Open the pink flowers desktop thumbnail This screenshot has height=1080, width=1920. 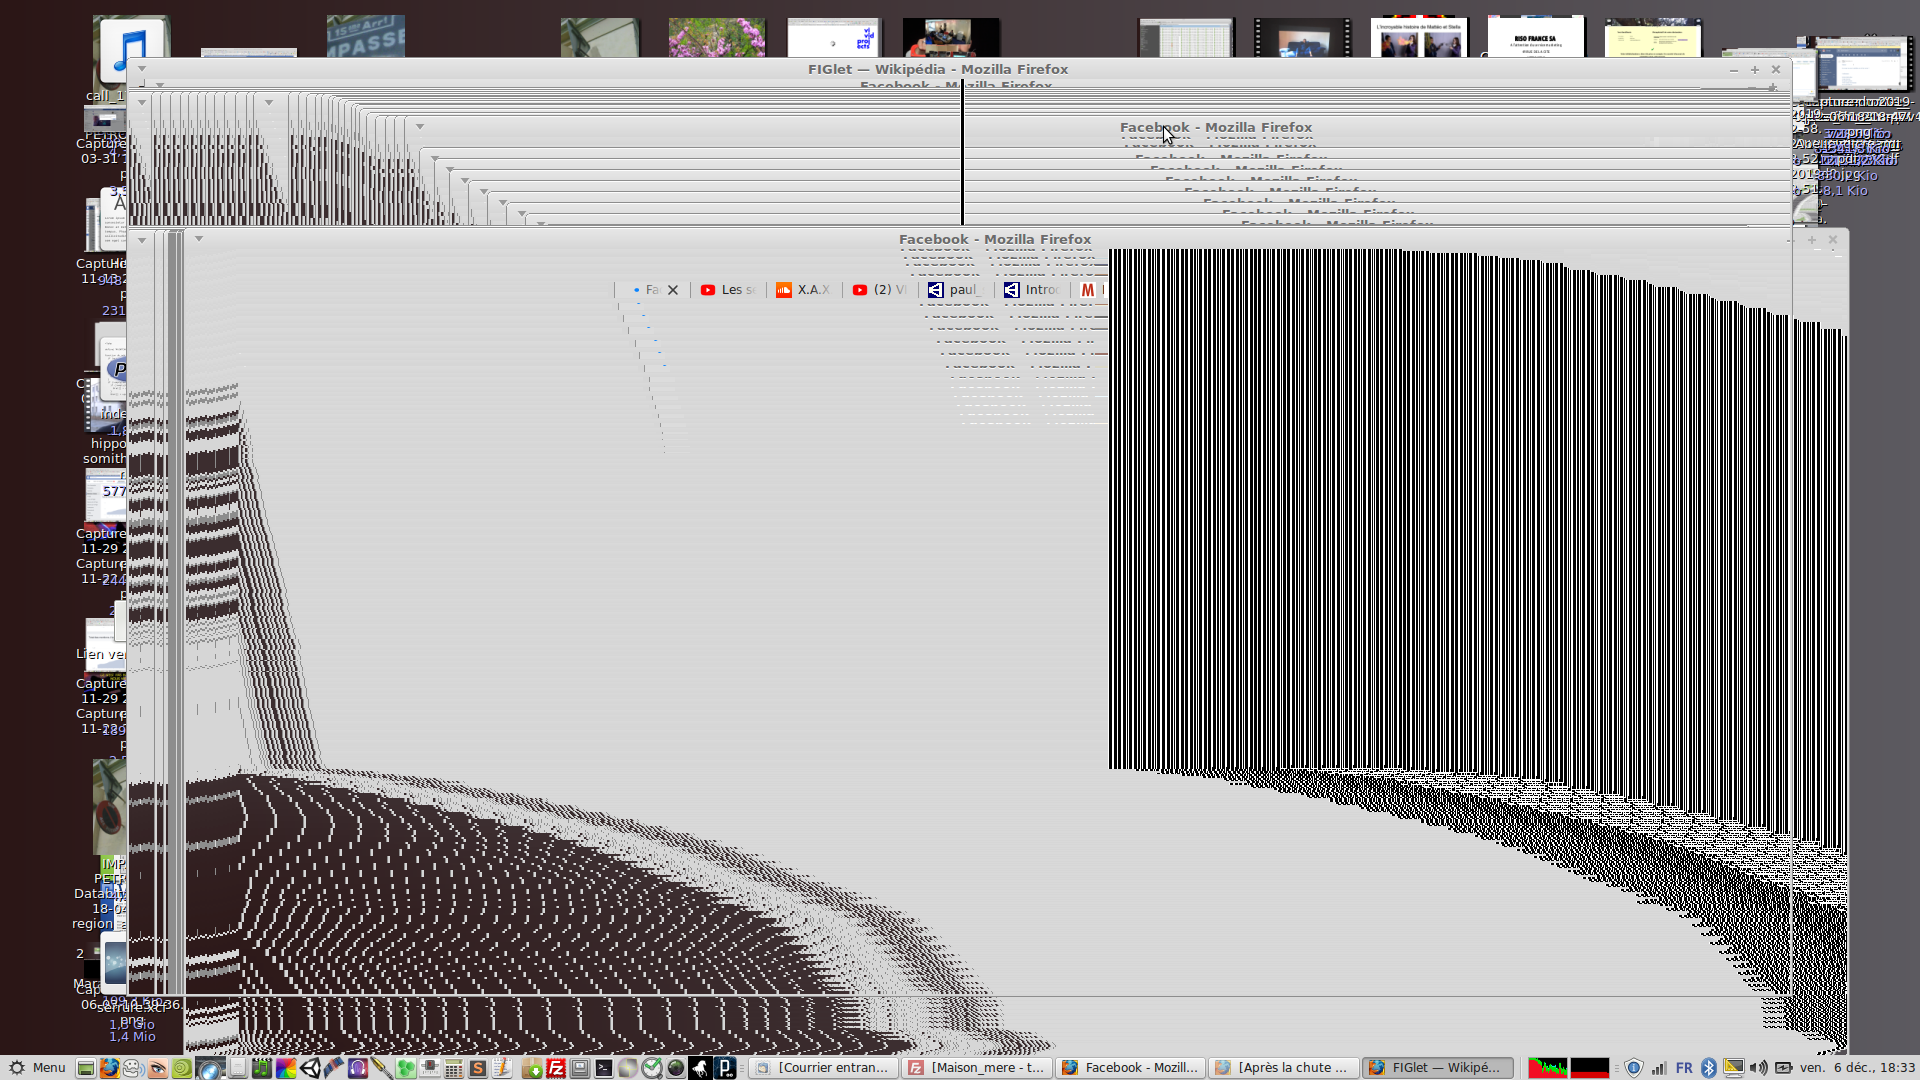(716, 38)
